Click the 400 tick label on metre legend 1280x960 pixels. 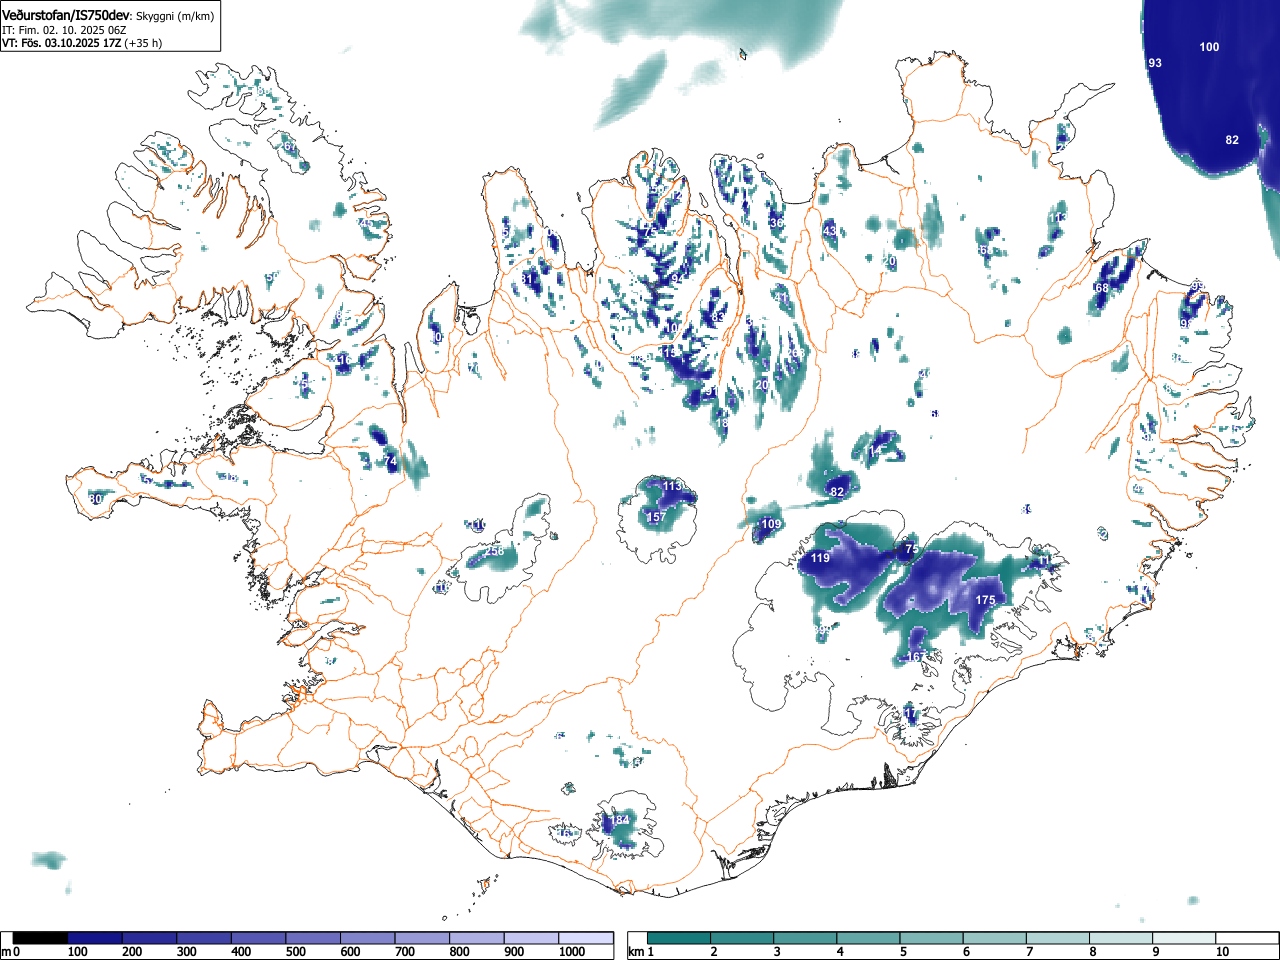(x=241, y=952)
